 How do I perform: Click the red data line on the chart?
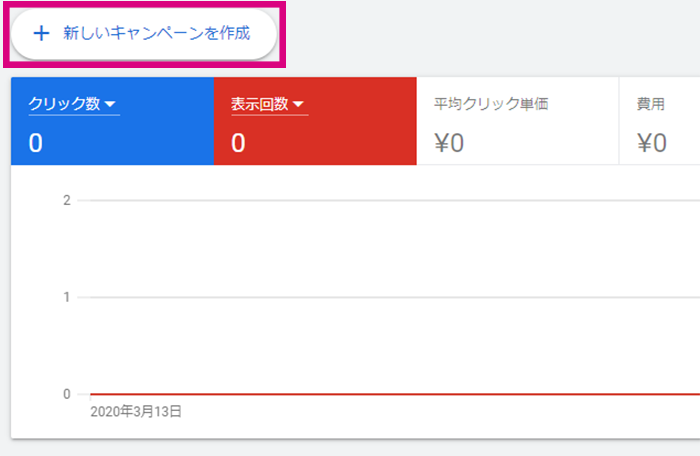tap(395, 394)
